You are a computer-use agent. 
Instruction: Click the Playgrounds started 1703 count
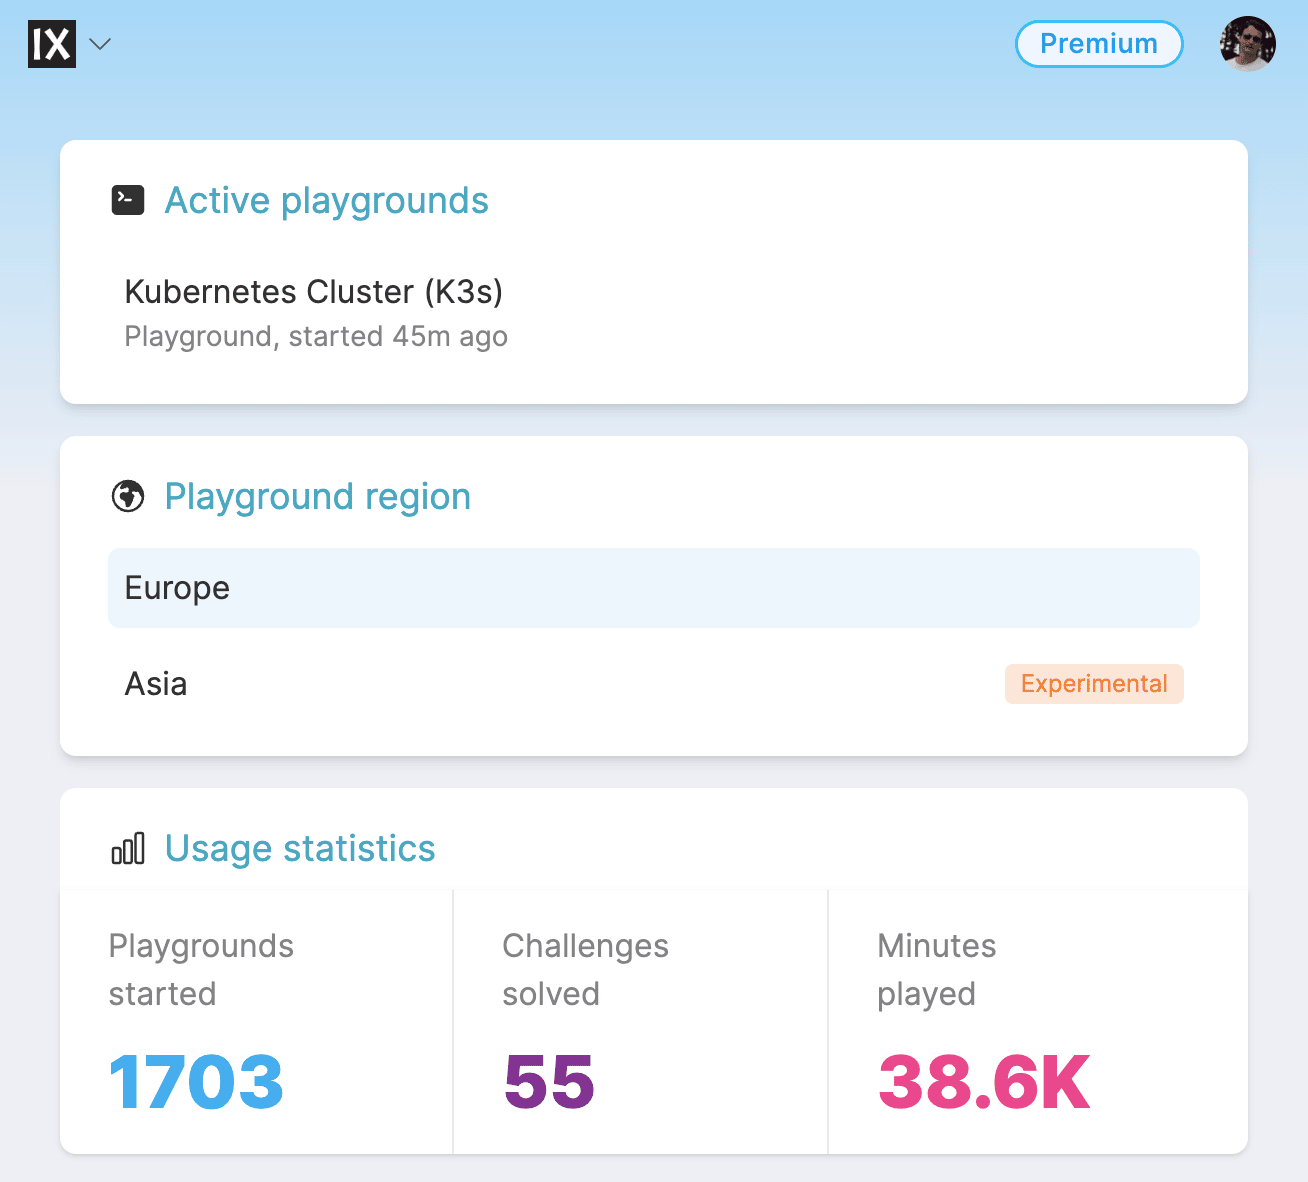[x=196, y=1082]
